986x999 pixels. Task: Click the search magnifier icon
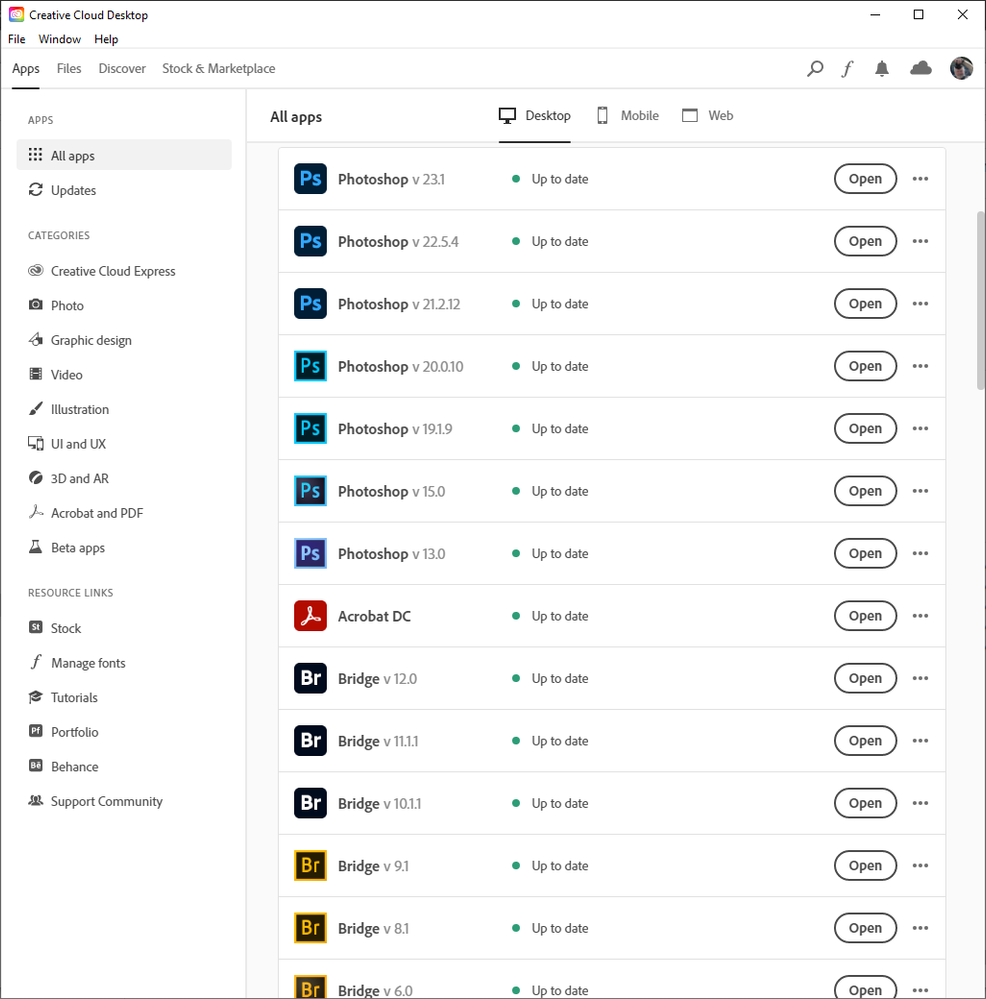click(x=815, y=68)
